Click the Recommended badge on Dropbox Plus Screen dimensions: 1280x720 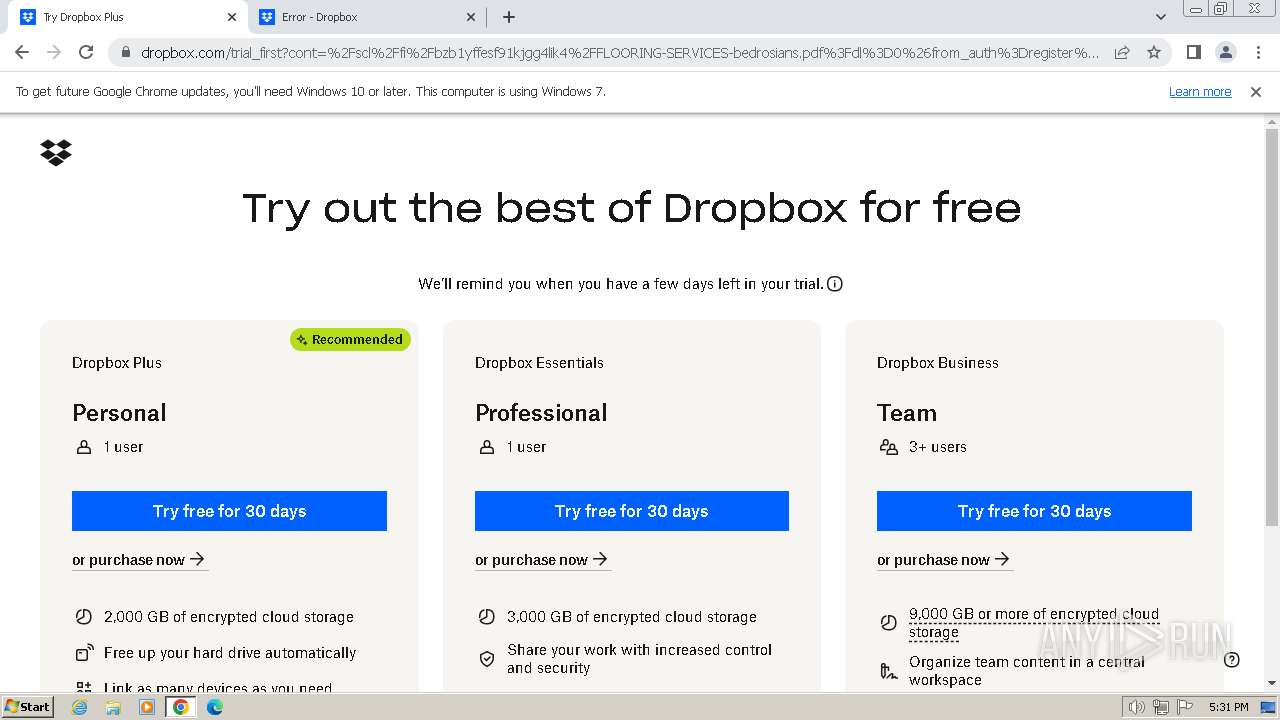350,339
